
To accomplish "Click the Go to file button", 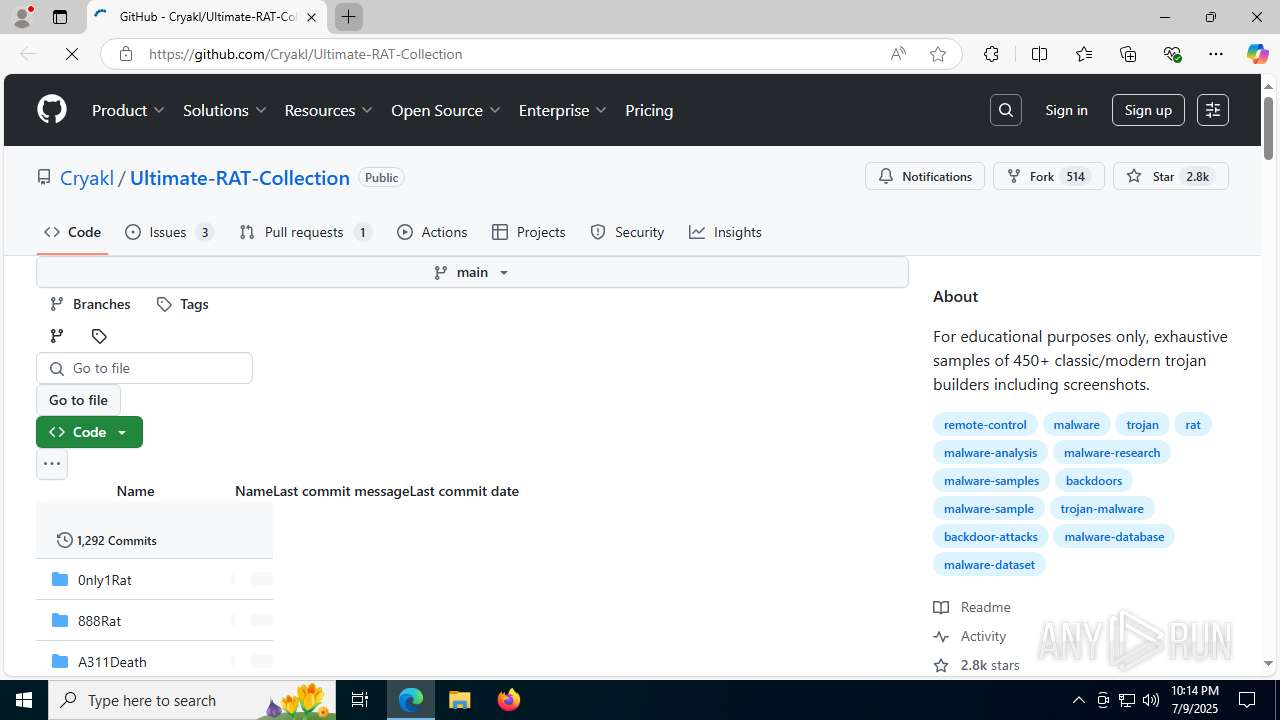I will tap(78, 400).
